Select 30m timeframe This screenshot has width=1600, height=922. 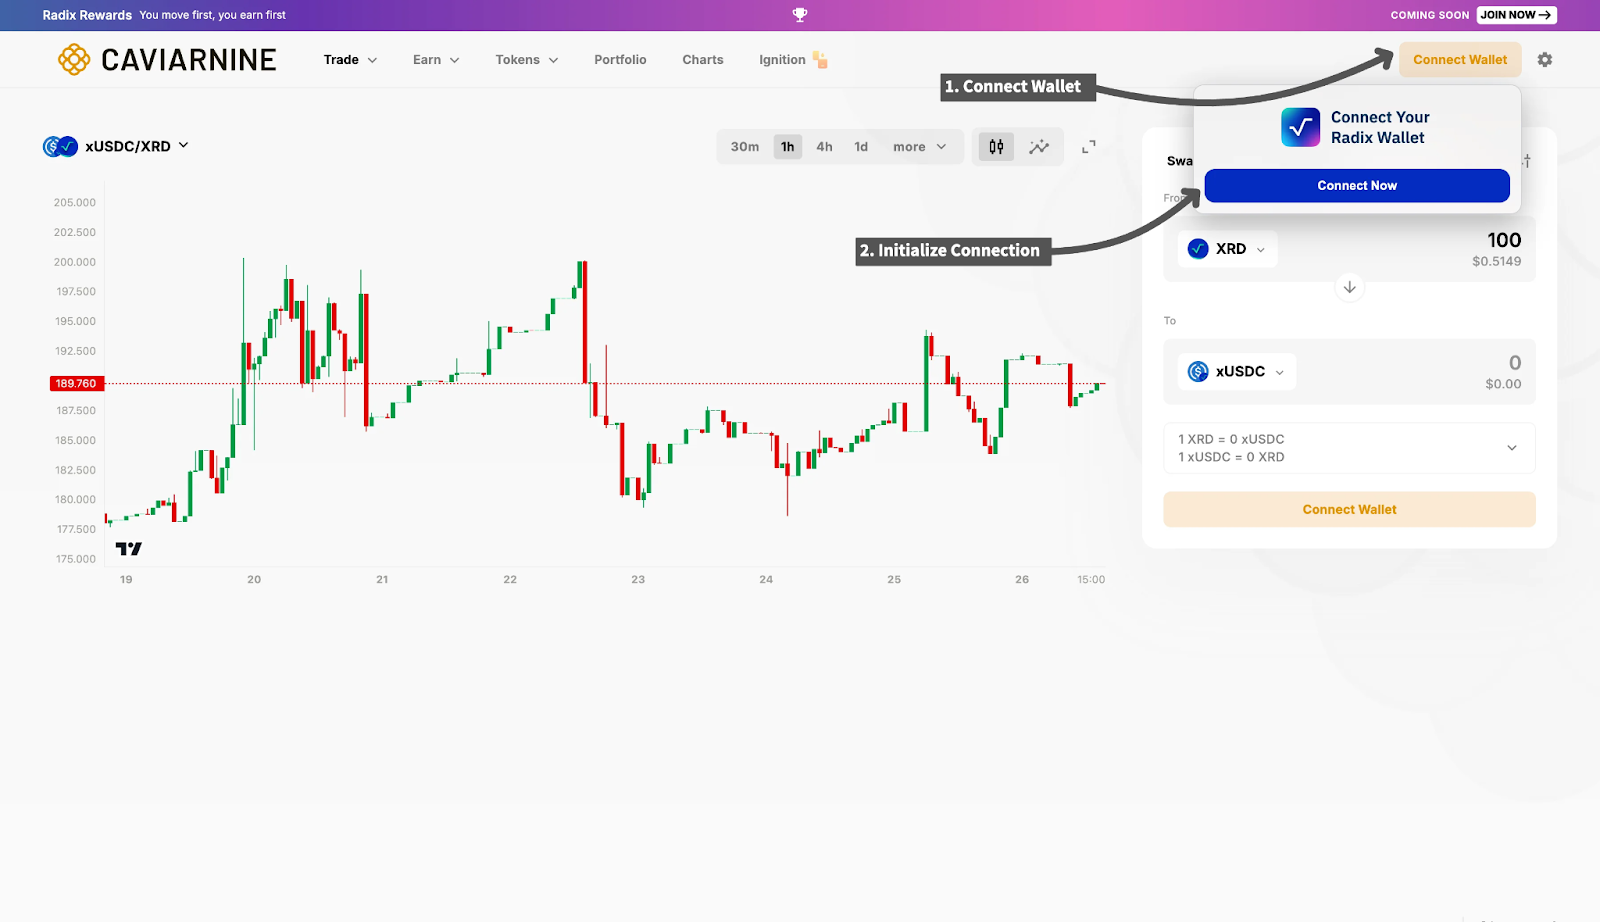coord(745,147)
